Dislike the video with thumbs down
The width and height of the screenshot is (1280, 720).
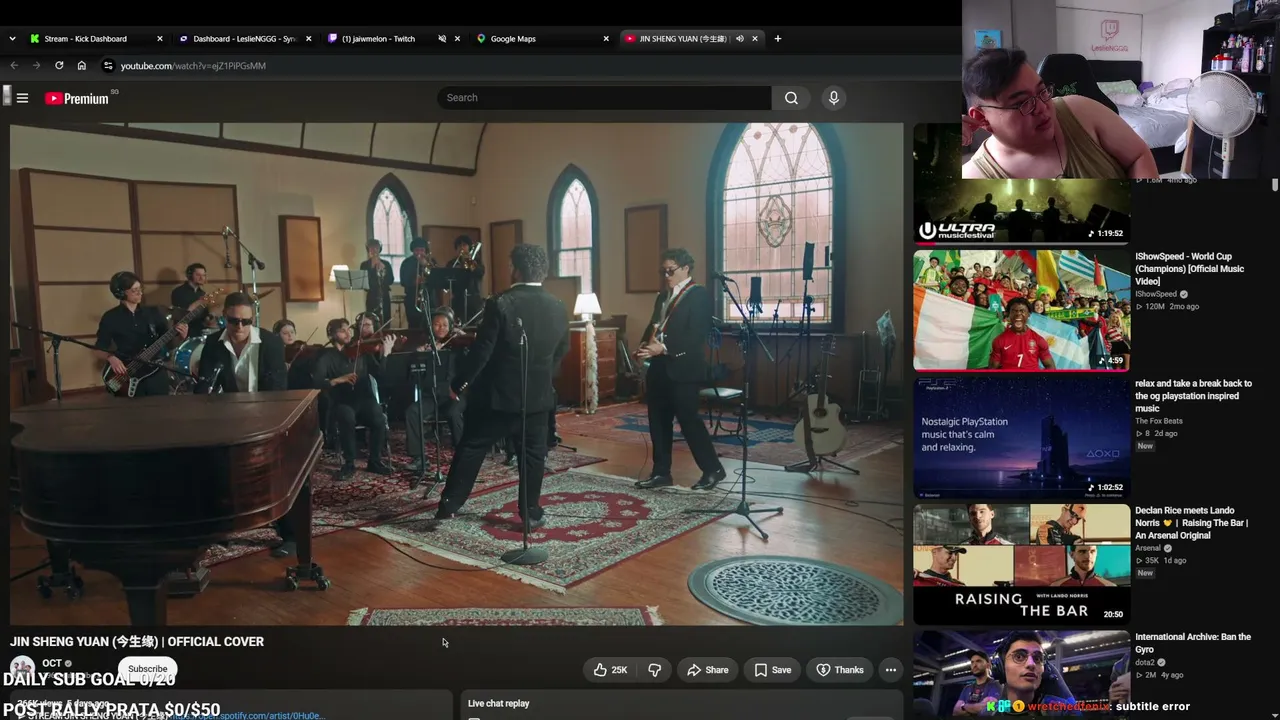click(x=655, y=670)
